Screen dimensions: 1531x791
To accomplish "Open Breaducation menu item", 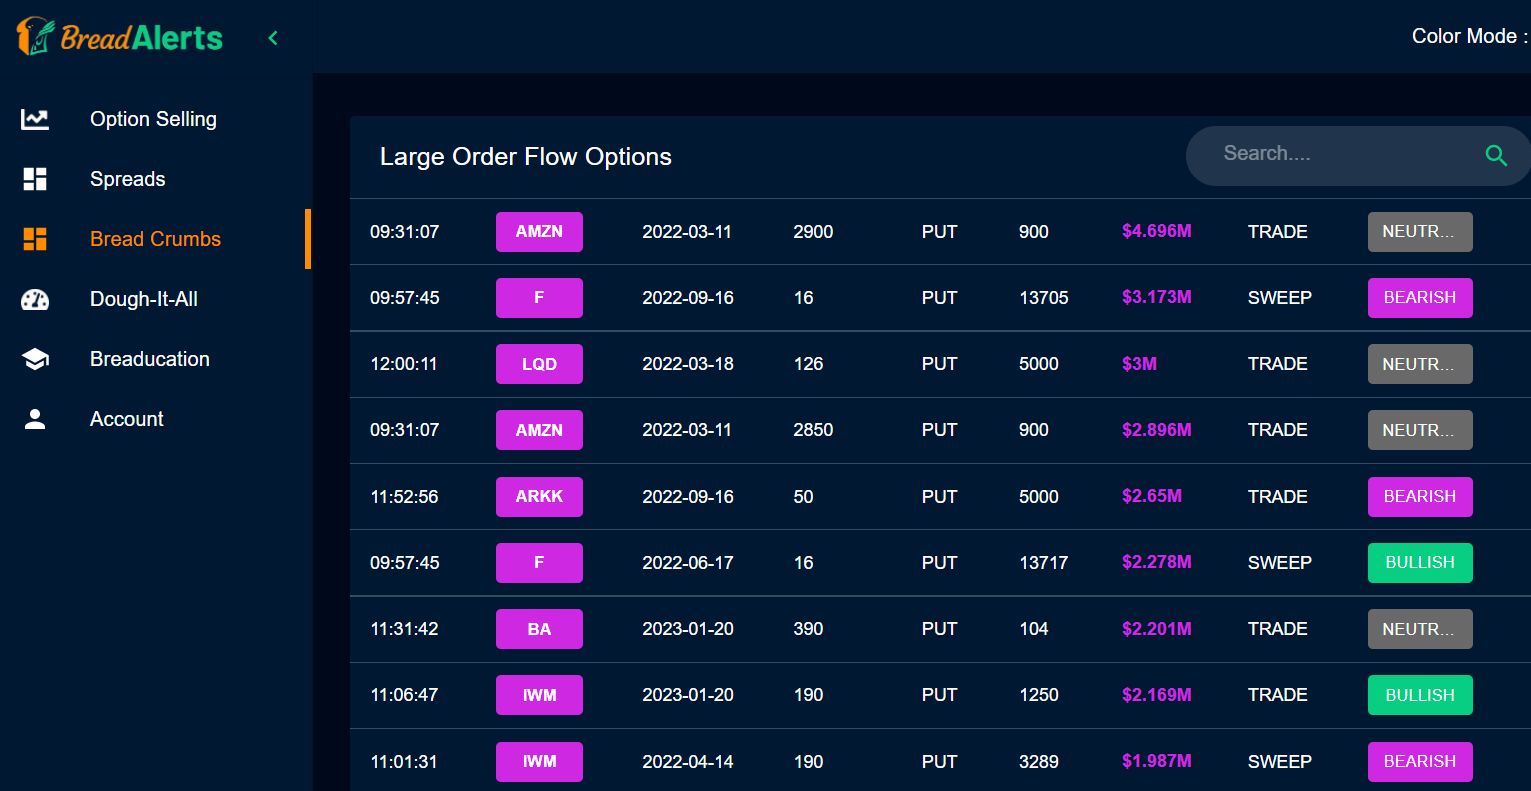I will [150, 359].
